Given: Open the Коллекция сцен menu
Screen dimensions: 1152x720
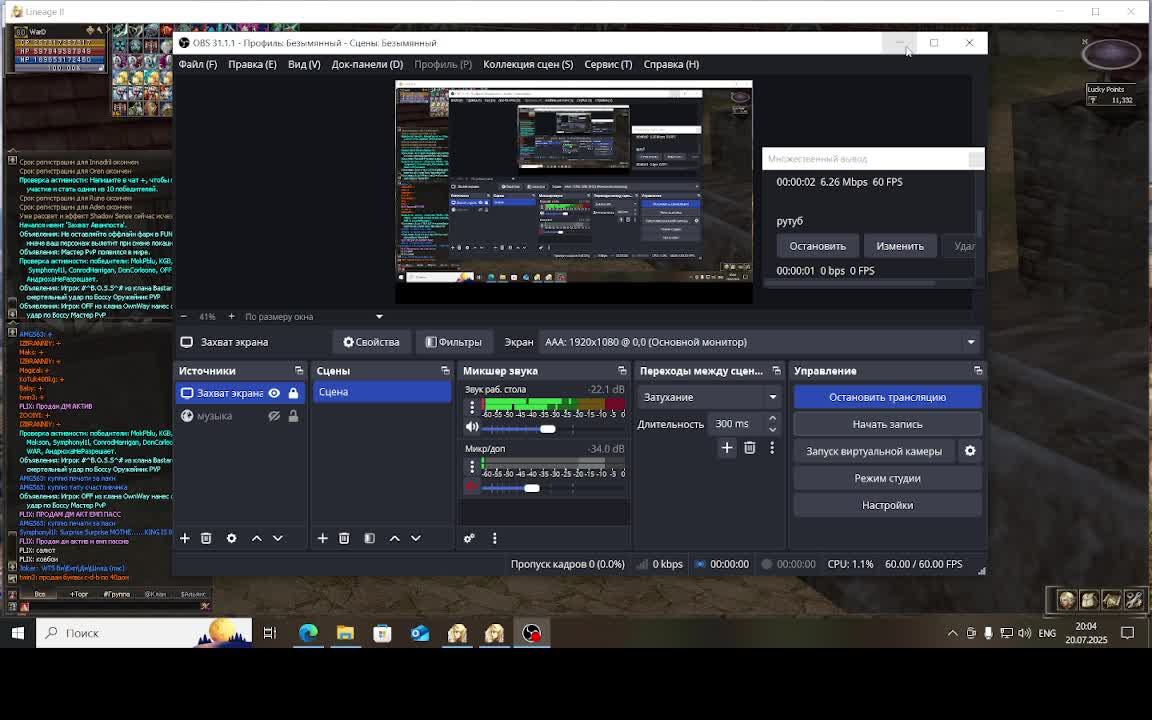Looking at the screenshot, I should [x=528, y=65].
